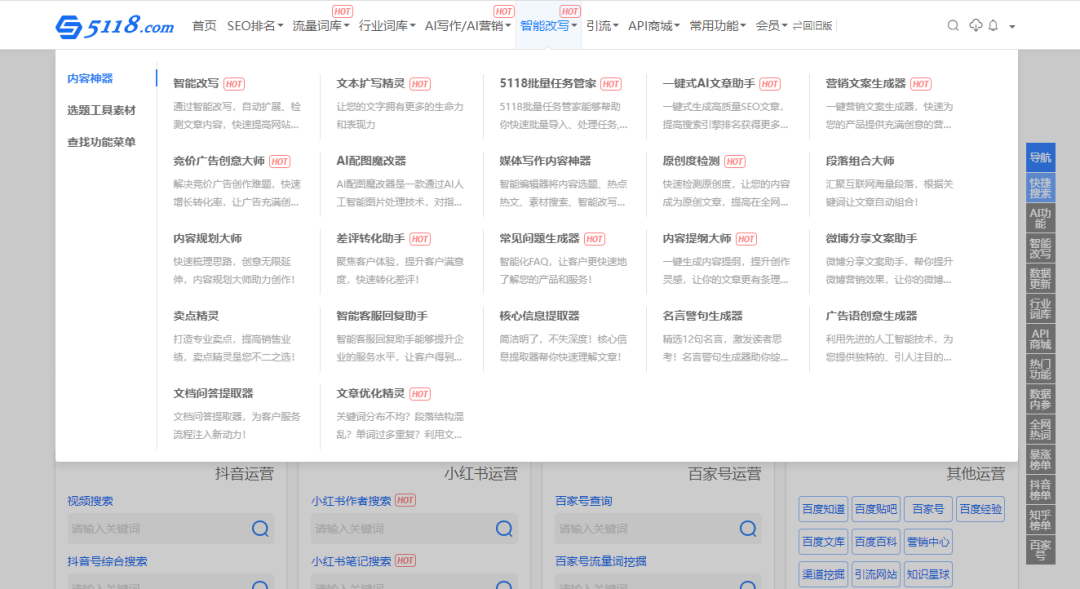This screenshot has height=589, width=1080.
Task: Click the 百家号查询 search magnifier icon
Action: (x=747, y=528)
